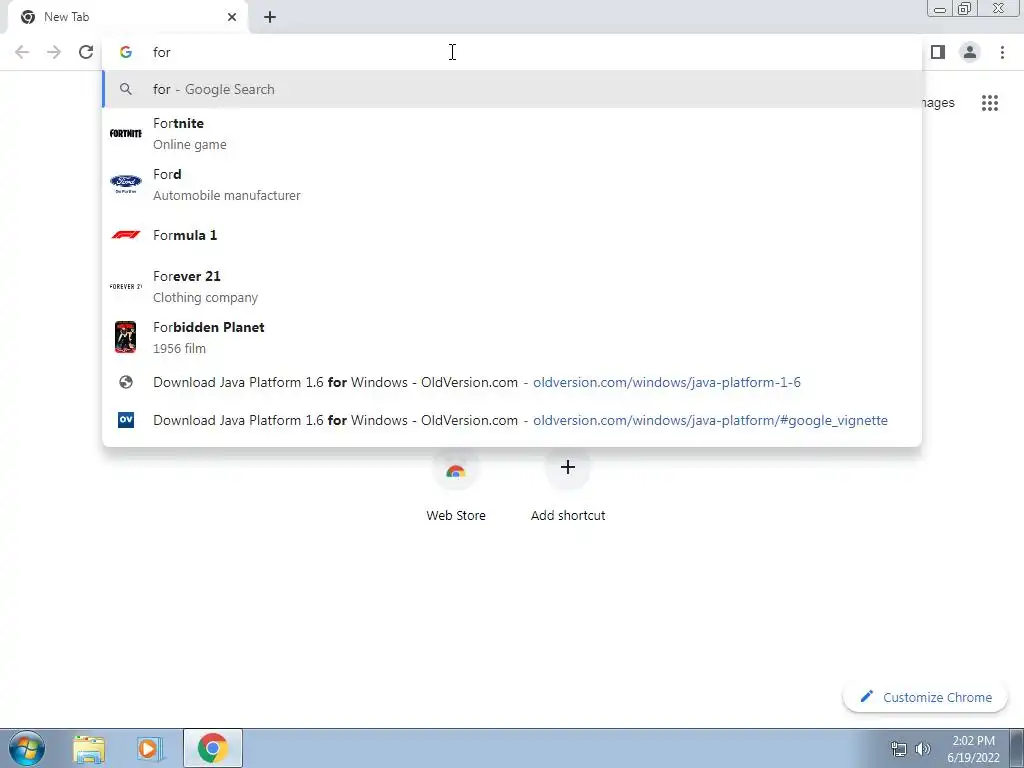This screenshot has height=768, width=1024.
Task: Open the Chrome three-dot menu
Action: click(1002, 52)
